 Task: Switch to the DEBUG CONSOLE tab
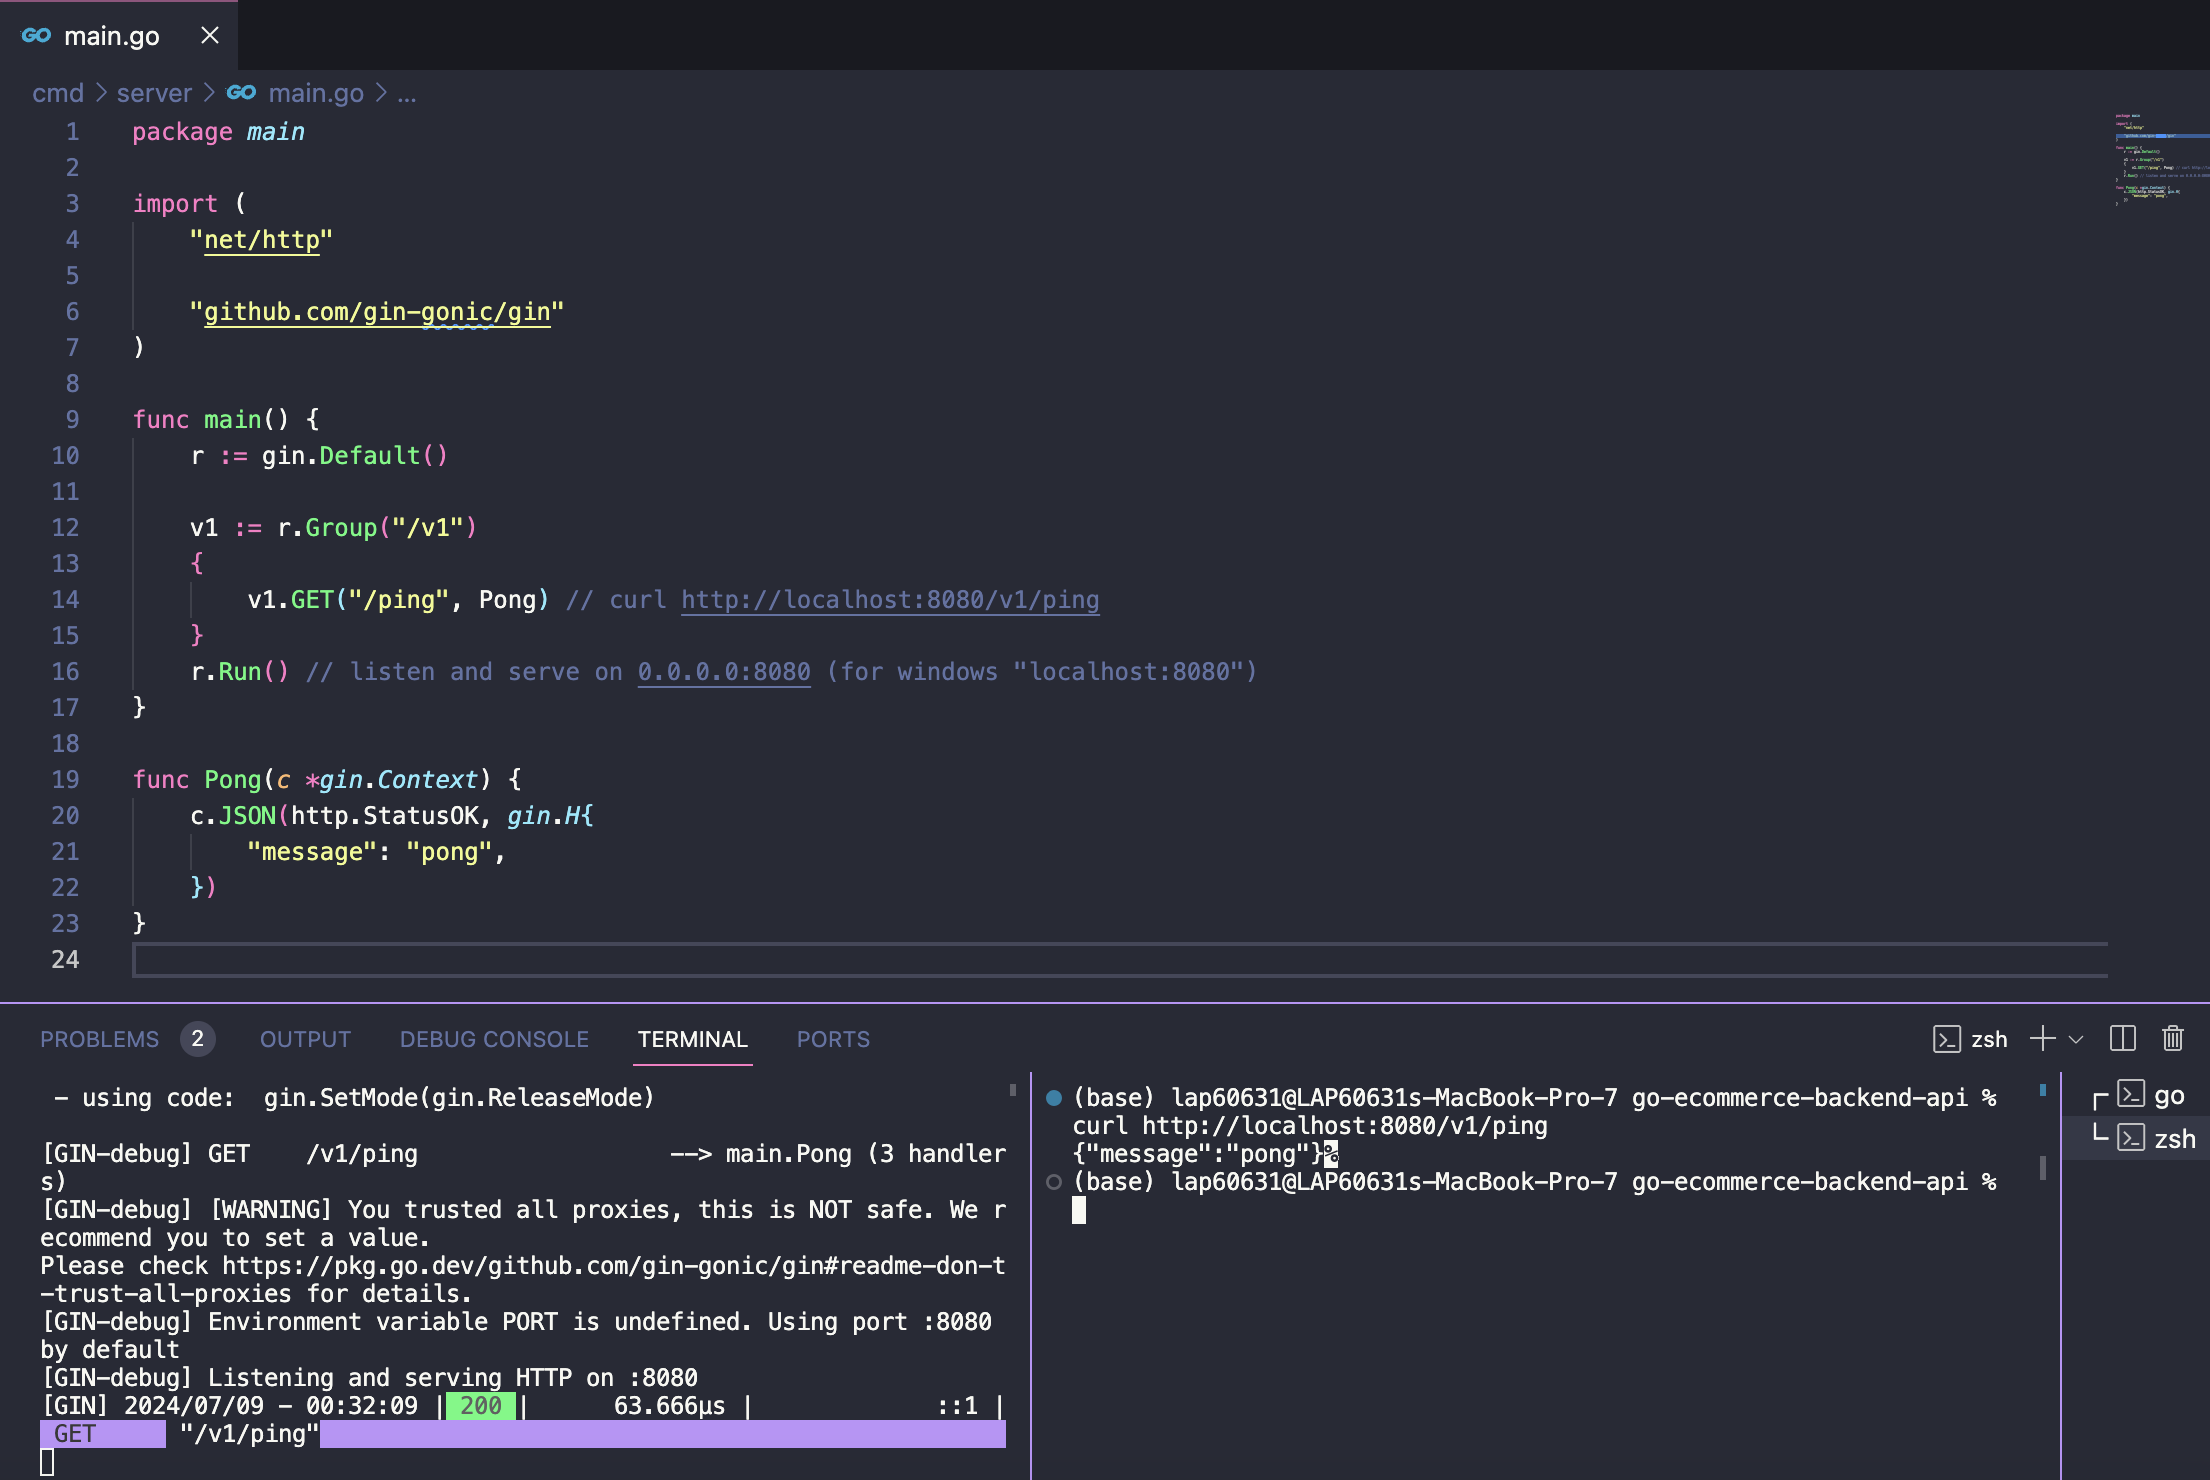tap(494, 1039)
